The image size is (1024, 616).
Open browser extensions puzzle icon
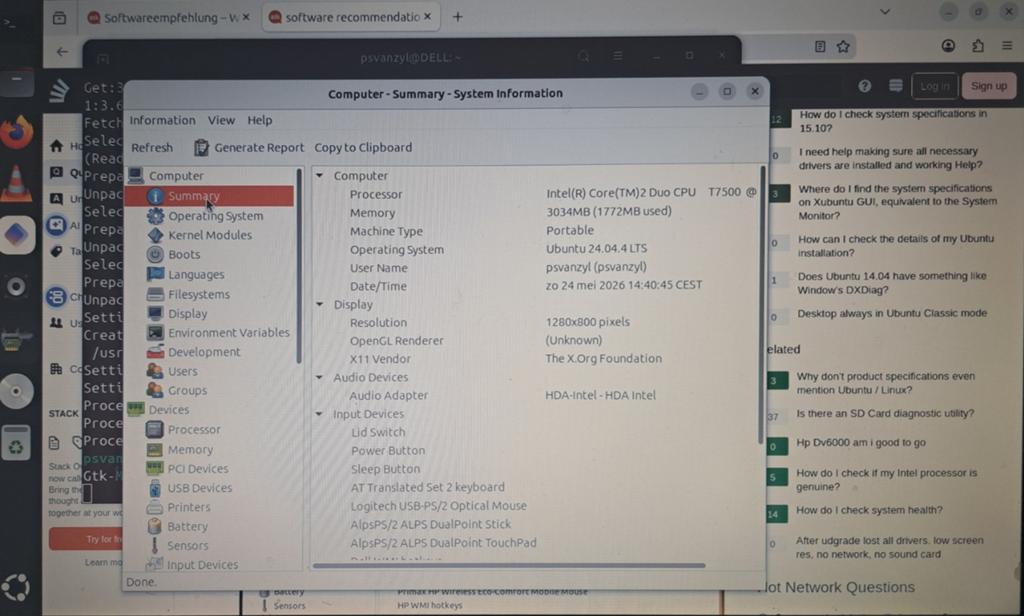click(x=978, y=46)
